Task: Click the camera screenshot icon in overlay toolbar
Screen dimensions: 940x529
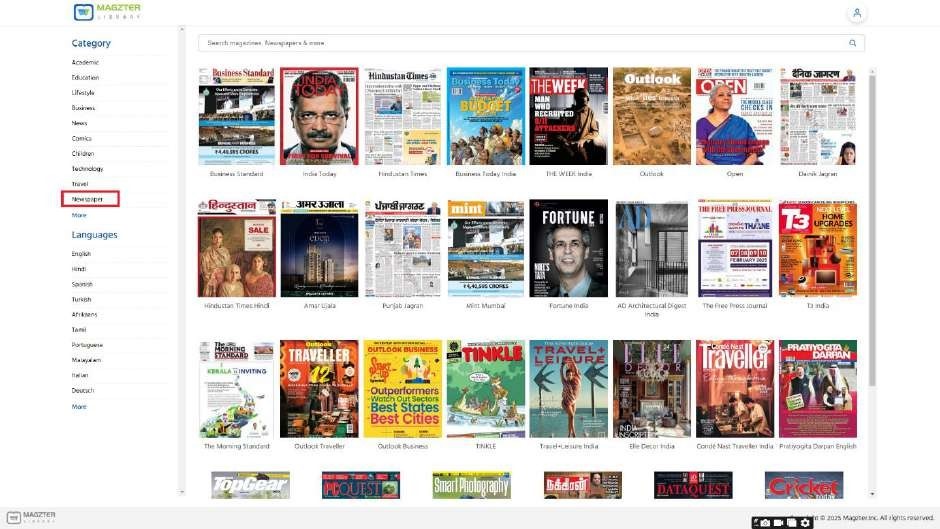Action: pyautogui.click(x=764, y=522)
